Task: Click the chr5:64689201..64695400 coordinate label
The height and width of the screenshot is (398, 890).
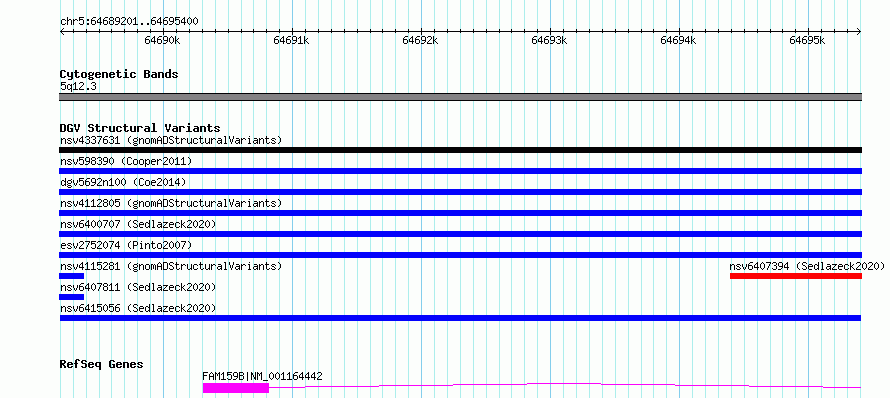Action: coord(129,21)
